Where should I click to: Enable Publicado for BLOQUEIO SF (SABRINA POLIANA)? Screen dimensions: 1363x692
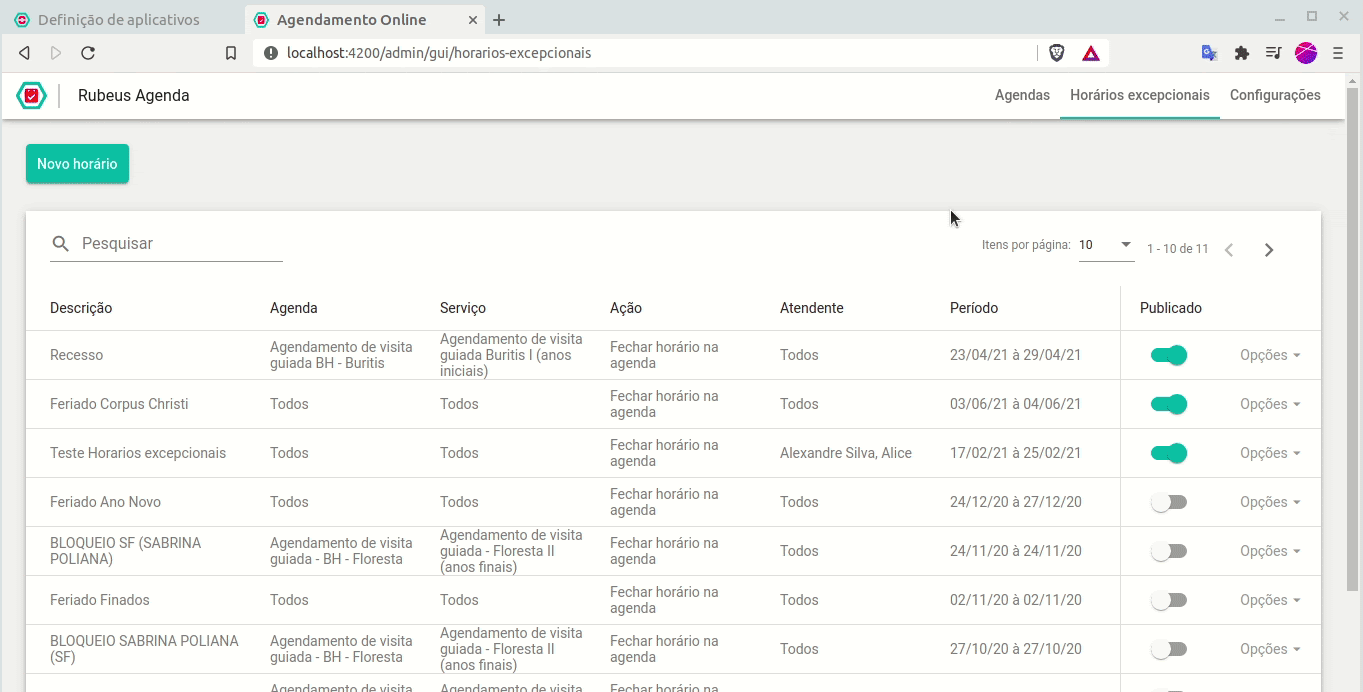point(1169,551)
